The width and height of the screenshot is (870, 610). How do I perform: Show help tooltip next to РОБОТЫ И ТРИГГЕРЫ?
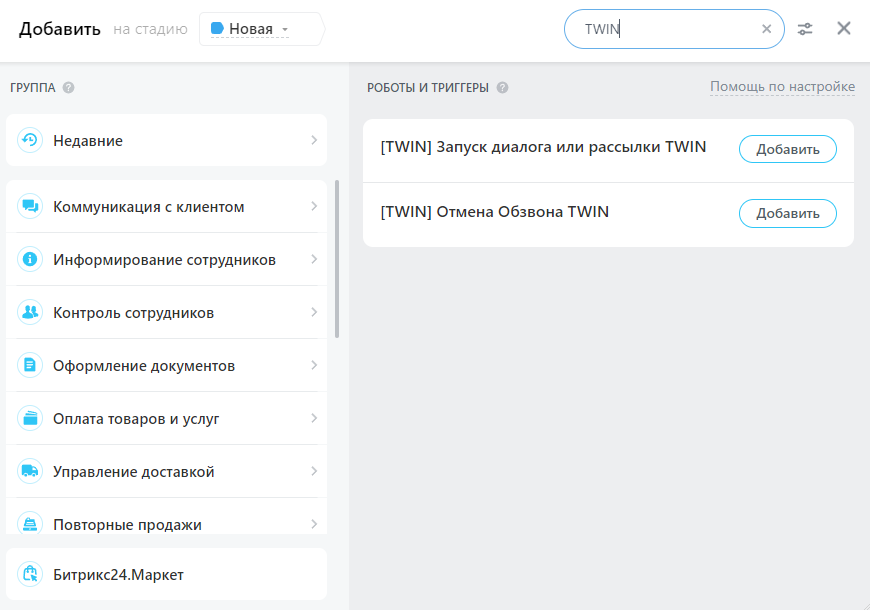click(x=502, y=88)
